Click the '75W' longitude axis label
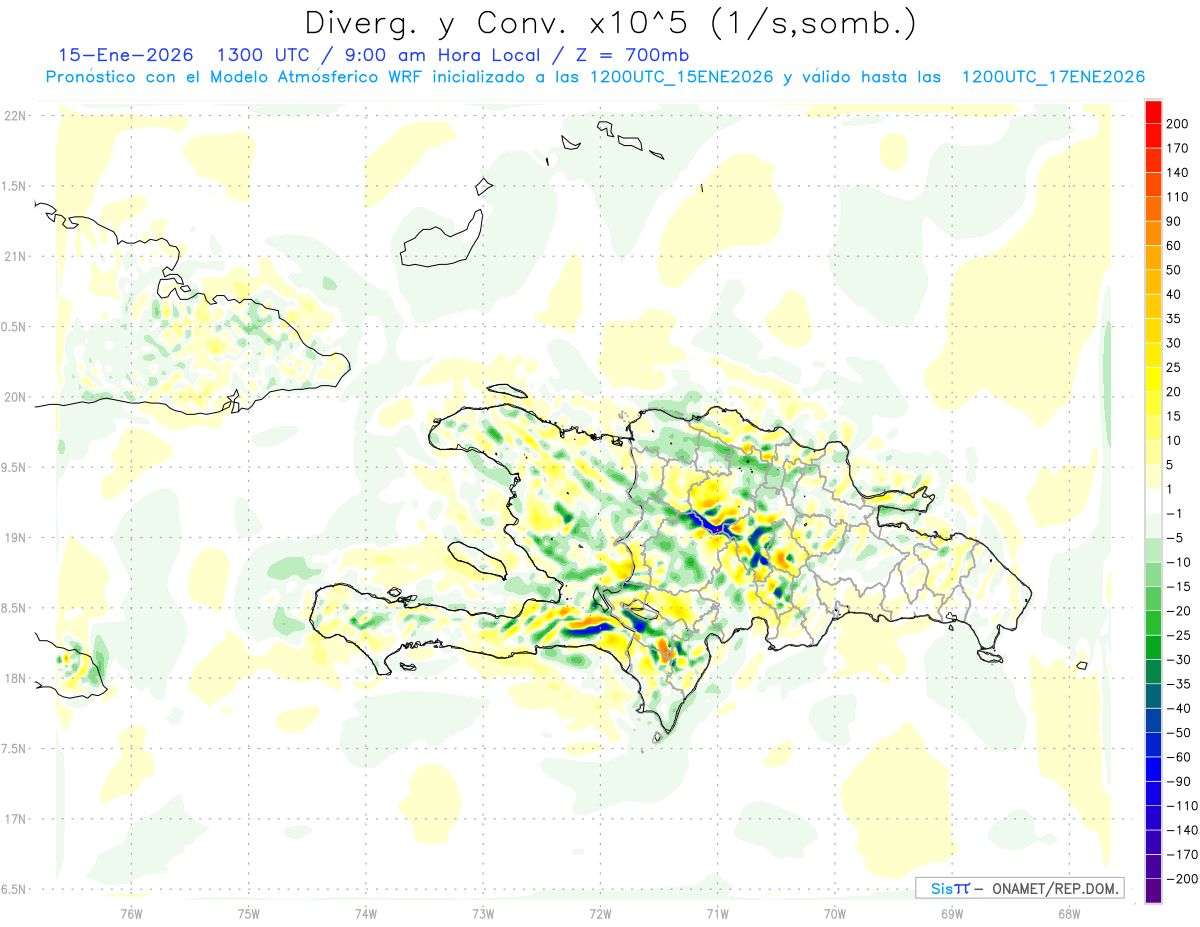 click(249, 913)
